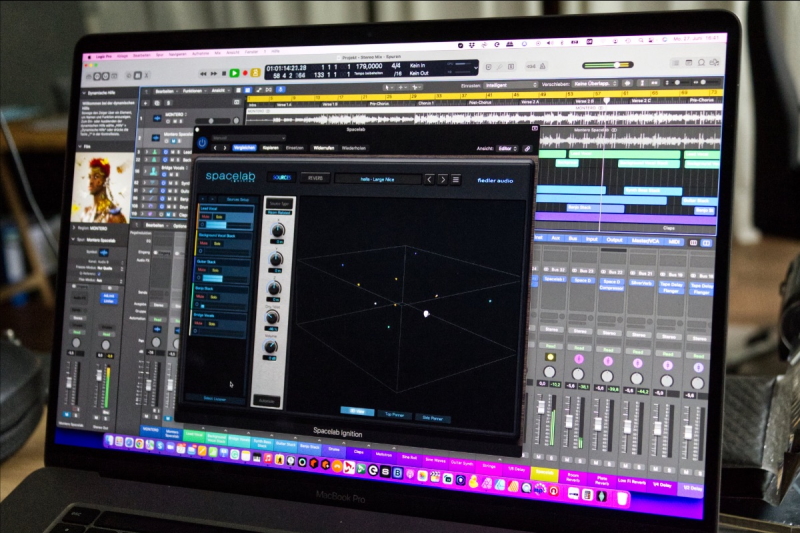Open the Einrasten Intelligent snap dropdown
This screenshot has width=800, height=533.
(x=510, y=85)
